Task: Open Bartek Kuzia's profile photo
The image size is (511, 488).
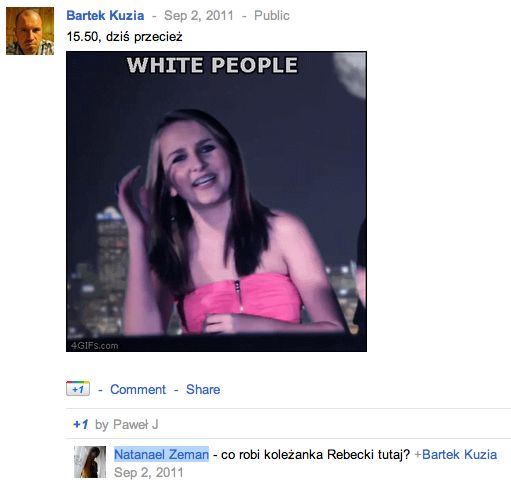Action: pos(30,31)
